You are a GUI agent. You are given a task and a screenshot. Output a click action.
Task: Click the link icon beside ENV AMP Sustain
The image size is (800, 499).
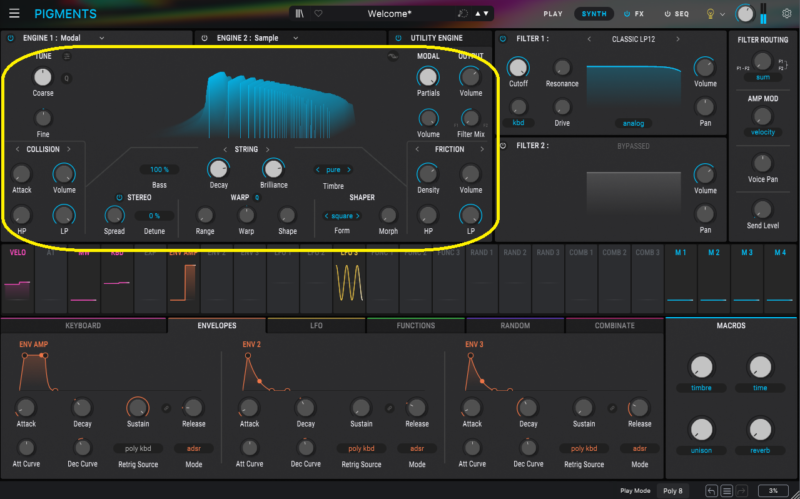click(166, 408)
